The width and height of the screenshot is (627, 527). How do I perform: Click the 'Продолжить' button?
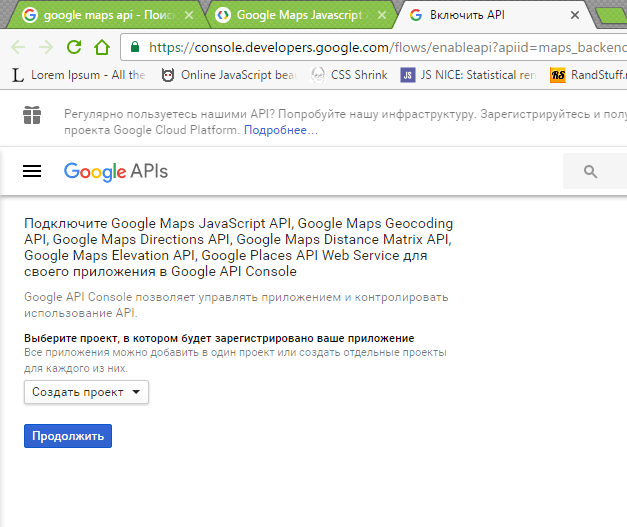(68, 436)
